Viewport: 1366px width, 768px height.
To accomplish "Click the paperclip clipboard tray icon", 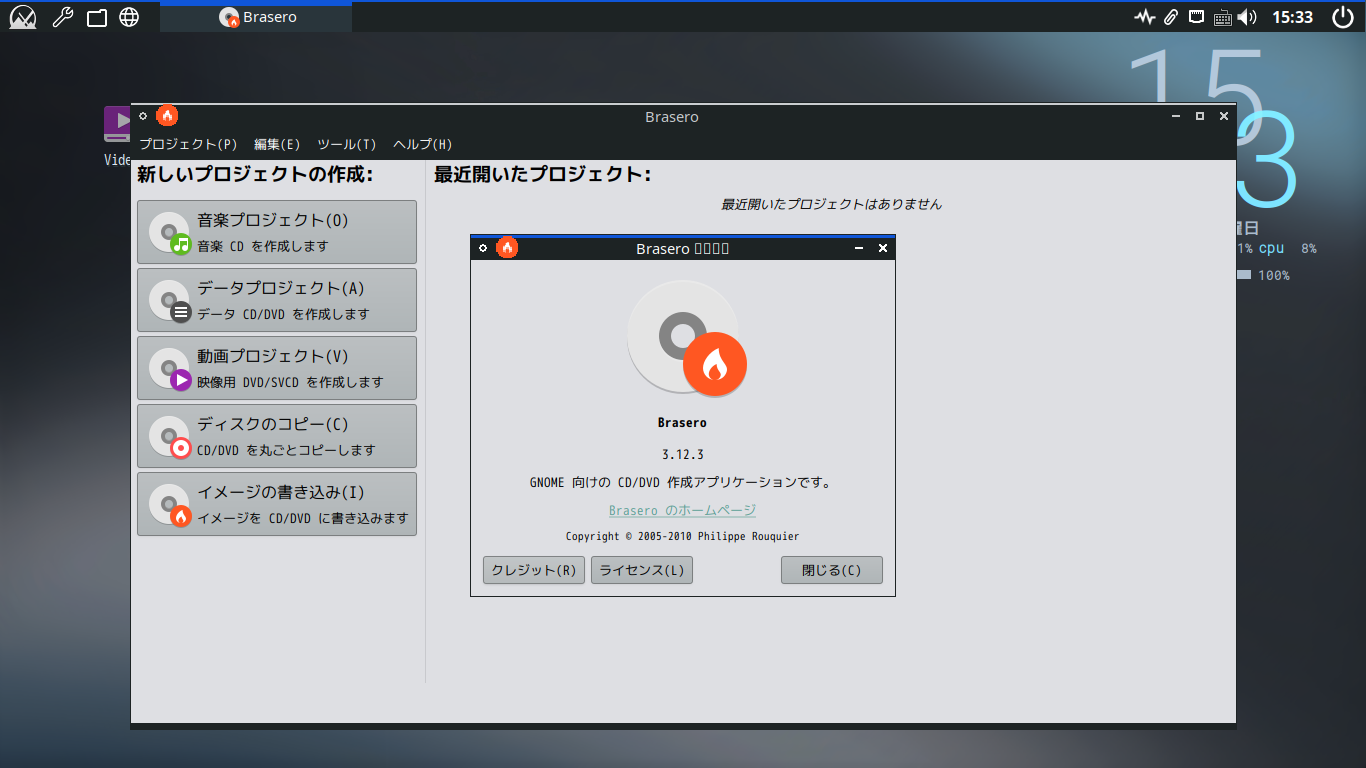I will [x=1170, y=17].
